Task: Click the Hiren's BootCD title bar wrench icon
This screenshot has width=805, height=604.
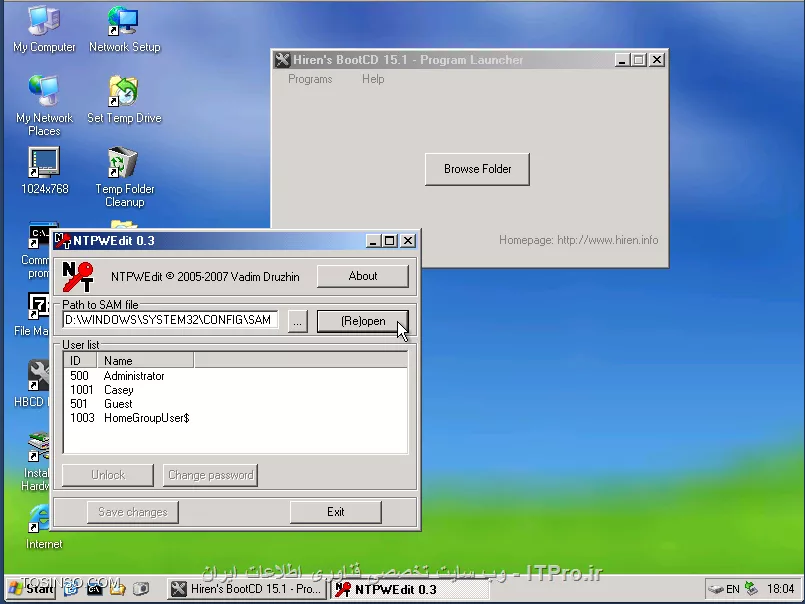Action: tap(282, 60)
